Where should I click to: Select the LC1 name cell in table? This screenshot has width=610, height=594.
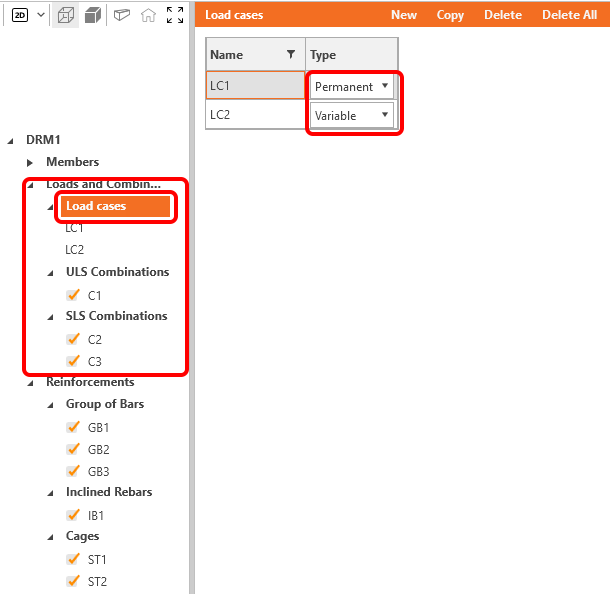point(254,87)
